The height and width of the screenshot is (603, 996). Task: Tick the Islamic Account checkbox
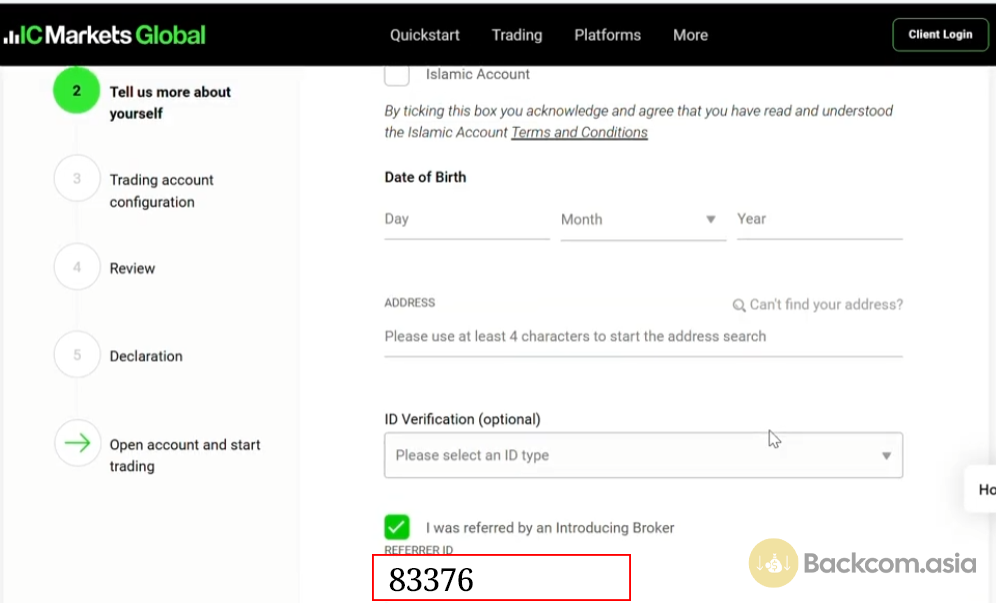(x=397, y=75)
